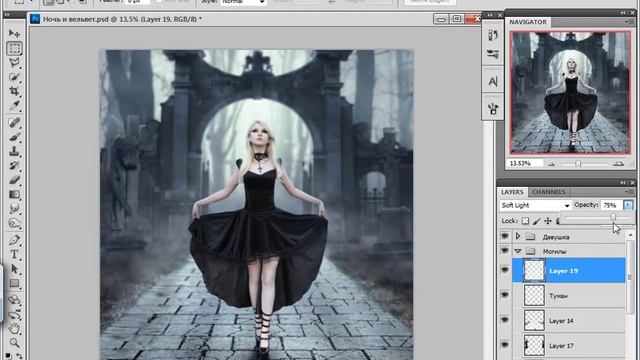Select the Gradient tool
Screen dimensions: 640x360
coord(14,194)
